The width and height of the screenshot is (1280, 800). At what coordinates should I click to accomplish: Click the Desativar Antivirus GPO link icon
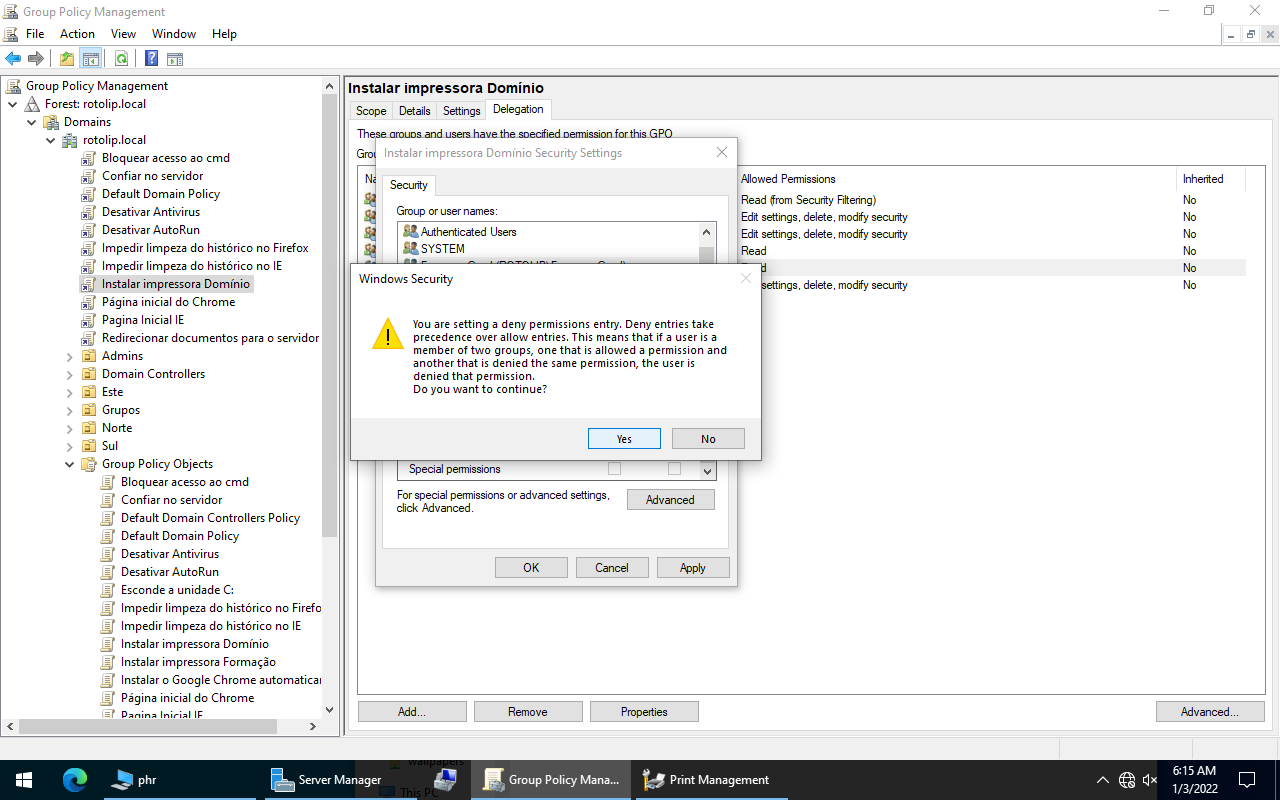(89, 212)
